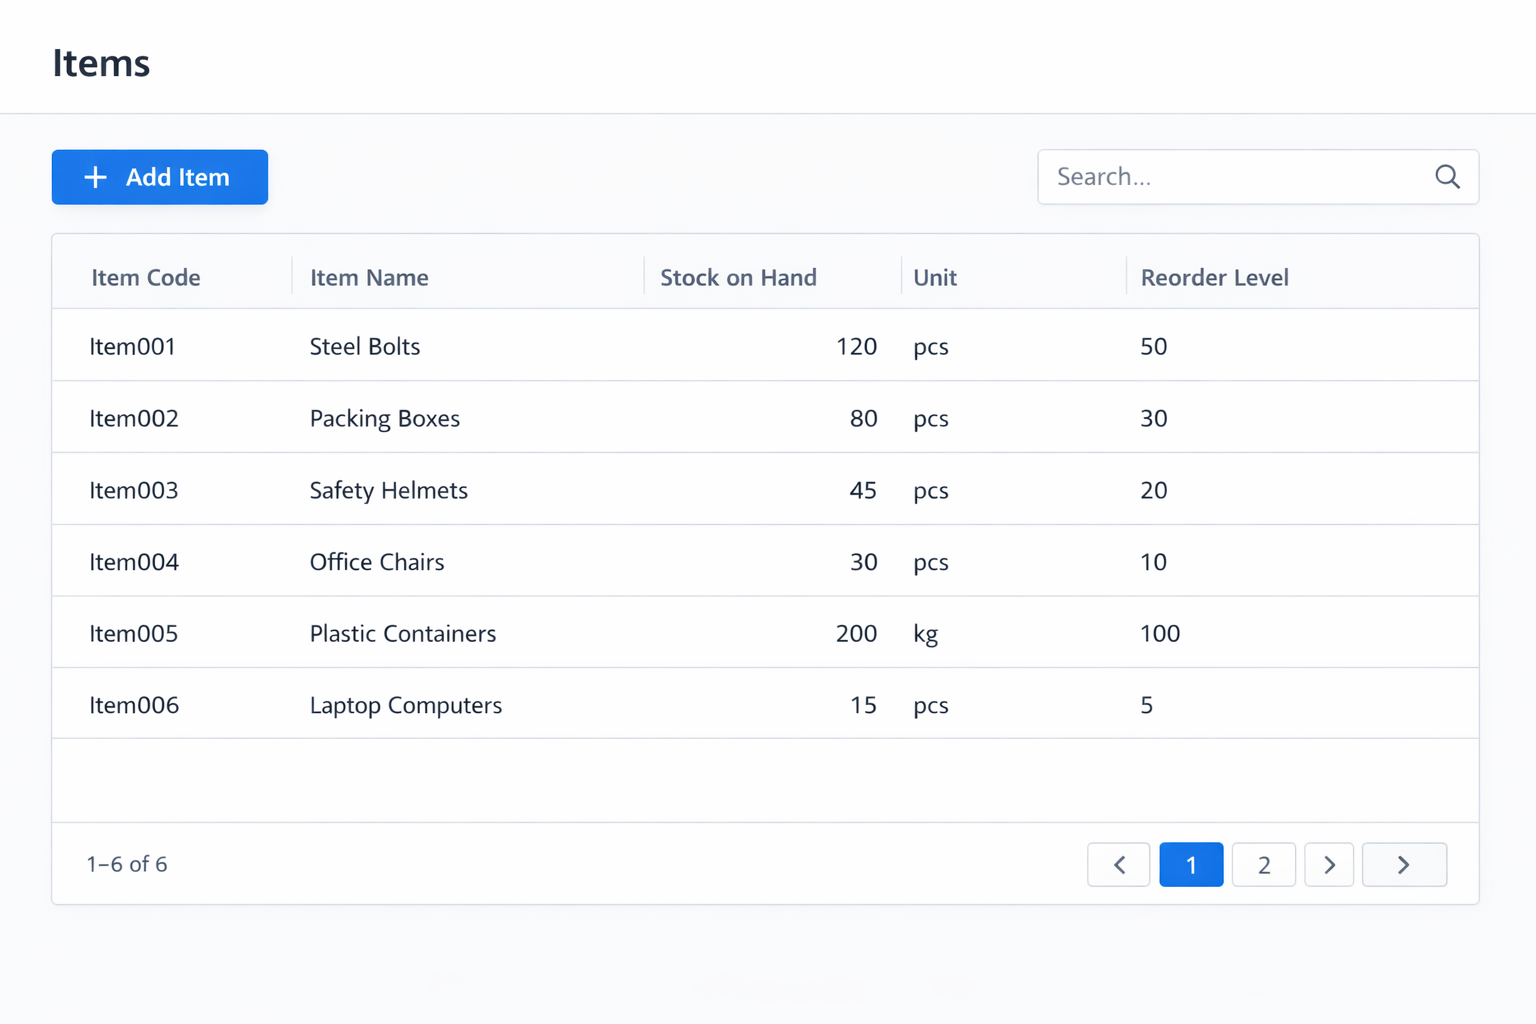This screenshot has height=1024, width=1536.
Task: Click the stock value 120 for Steel Bolts
Action: (x=856, y=347)
